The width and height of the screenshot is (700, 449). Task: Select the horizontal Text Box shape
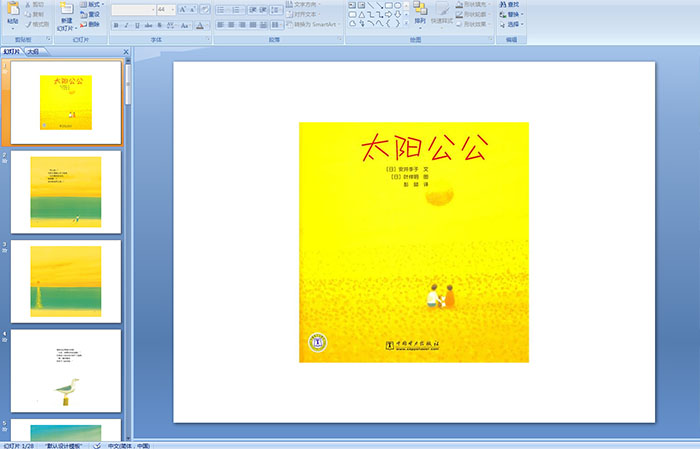coord(352,5)
